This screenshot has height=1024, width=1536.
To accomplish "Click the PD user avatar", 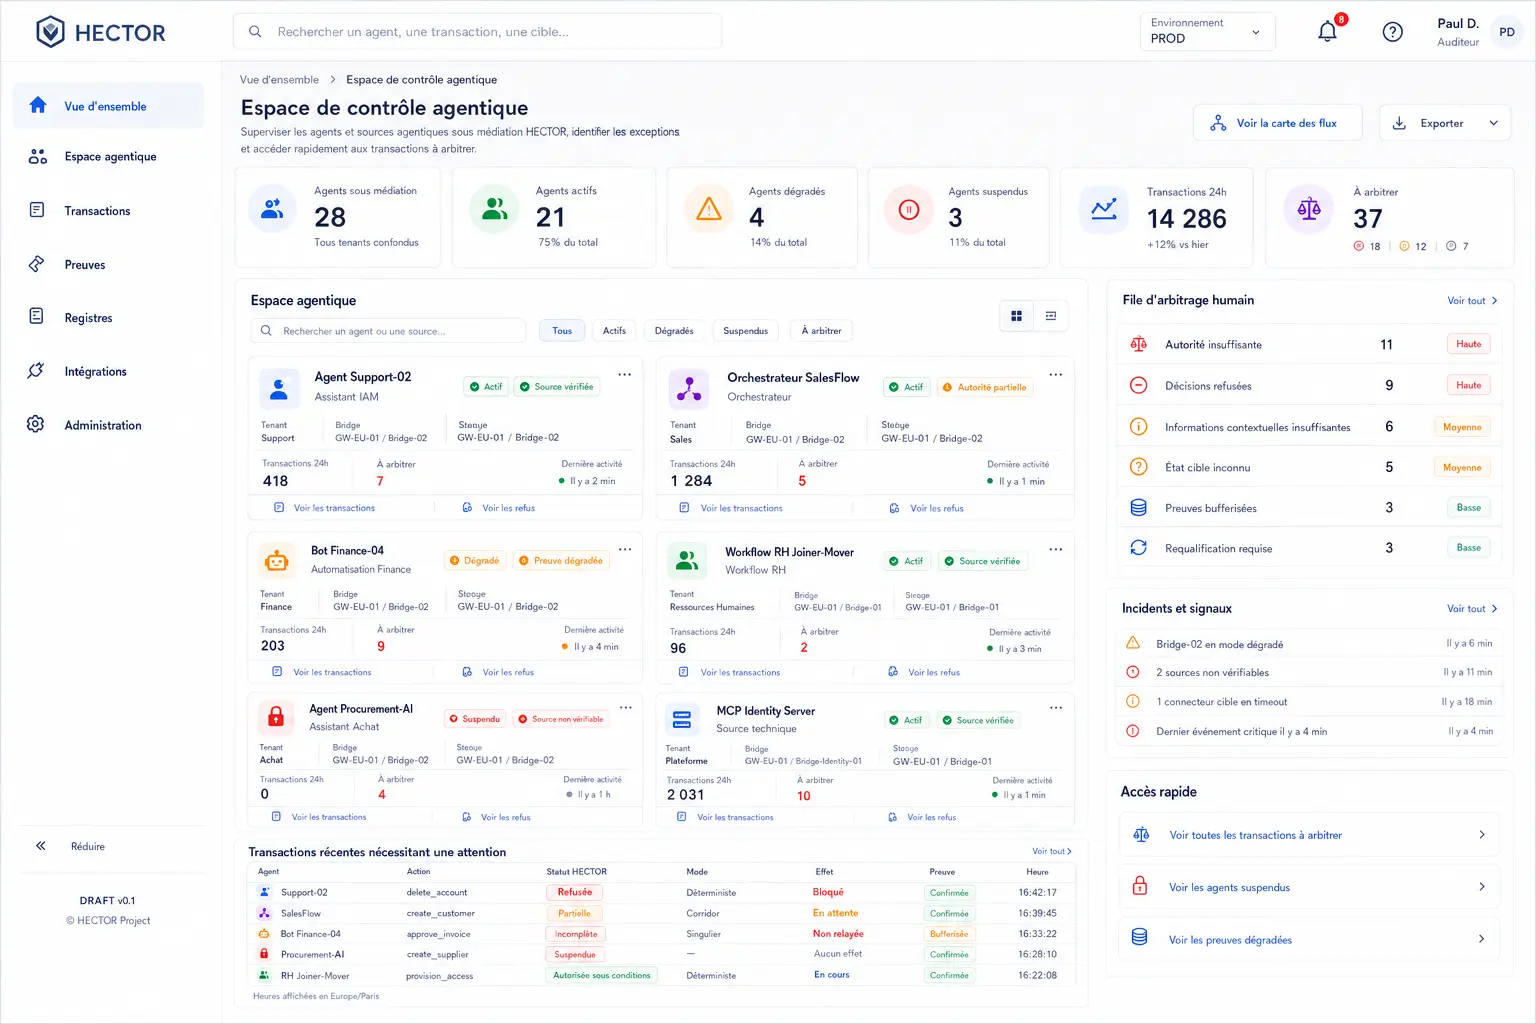I will (x=1506, y=32).
